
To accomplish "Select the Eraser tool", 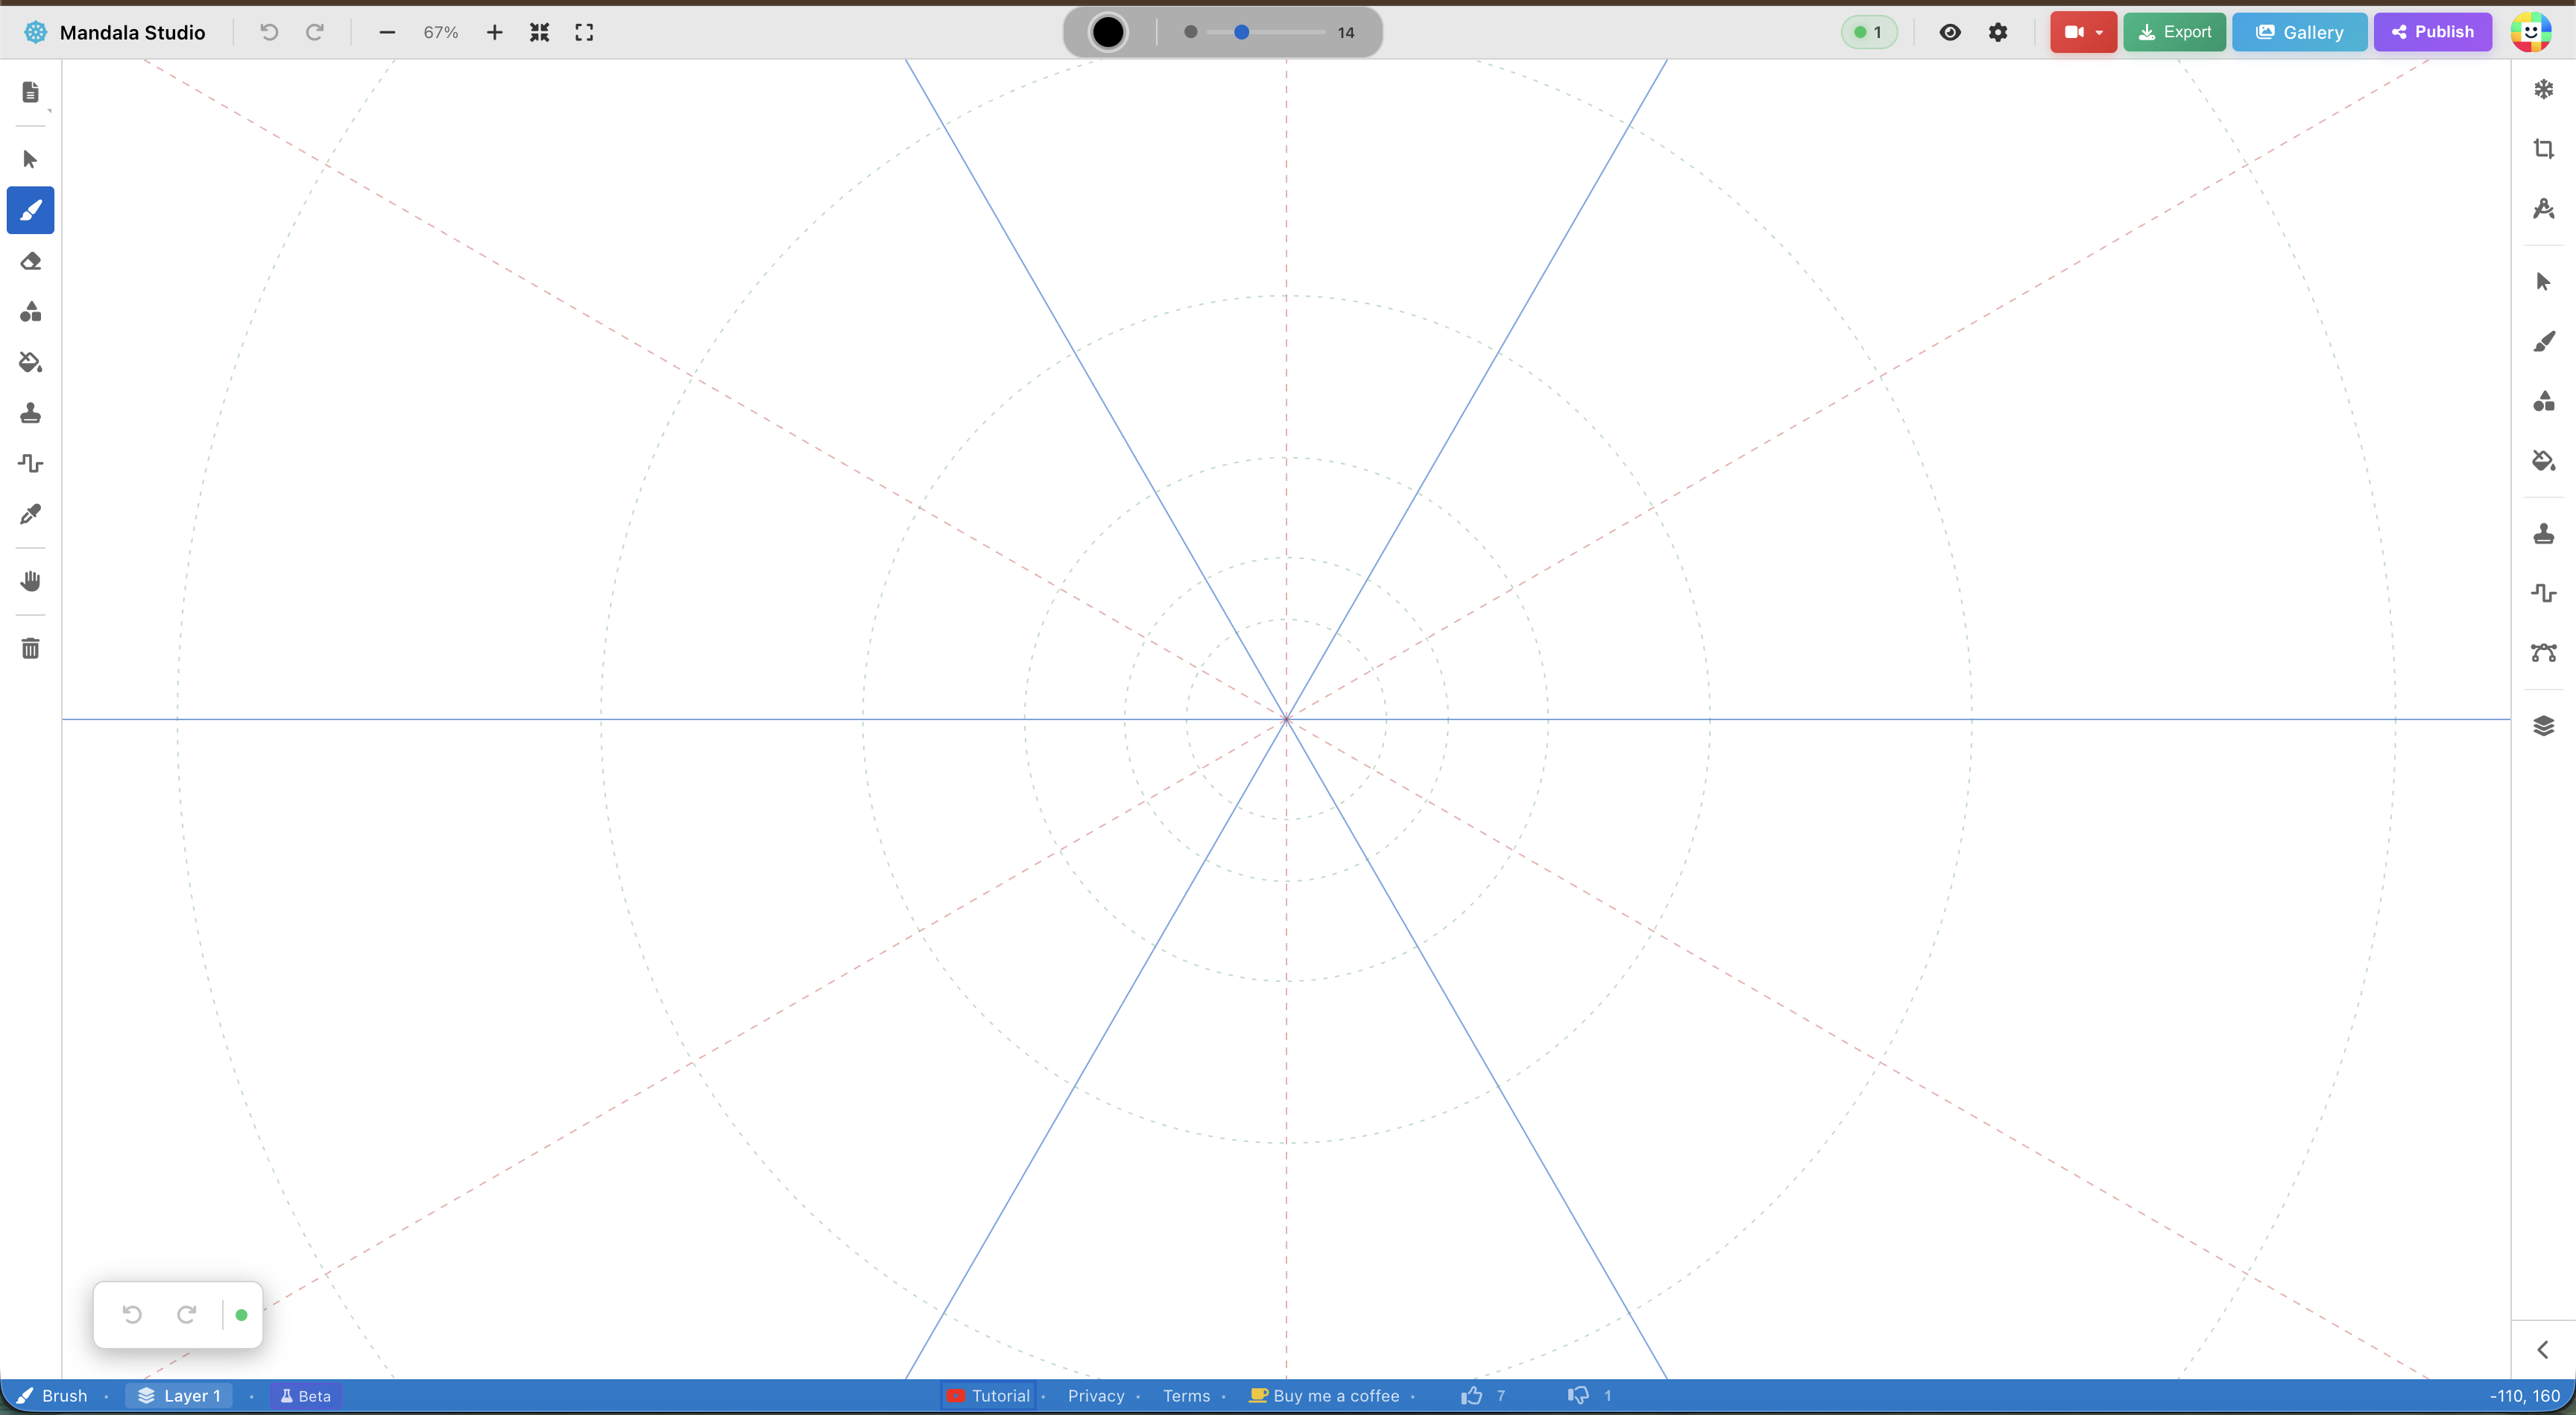I will click(30, 261).
